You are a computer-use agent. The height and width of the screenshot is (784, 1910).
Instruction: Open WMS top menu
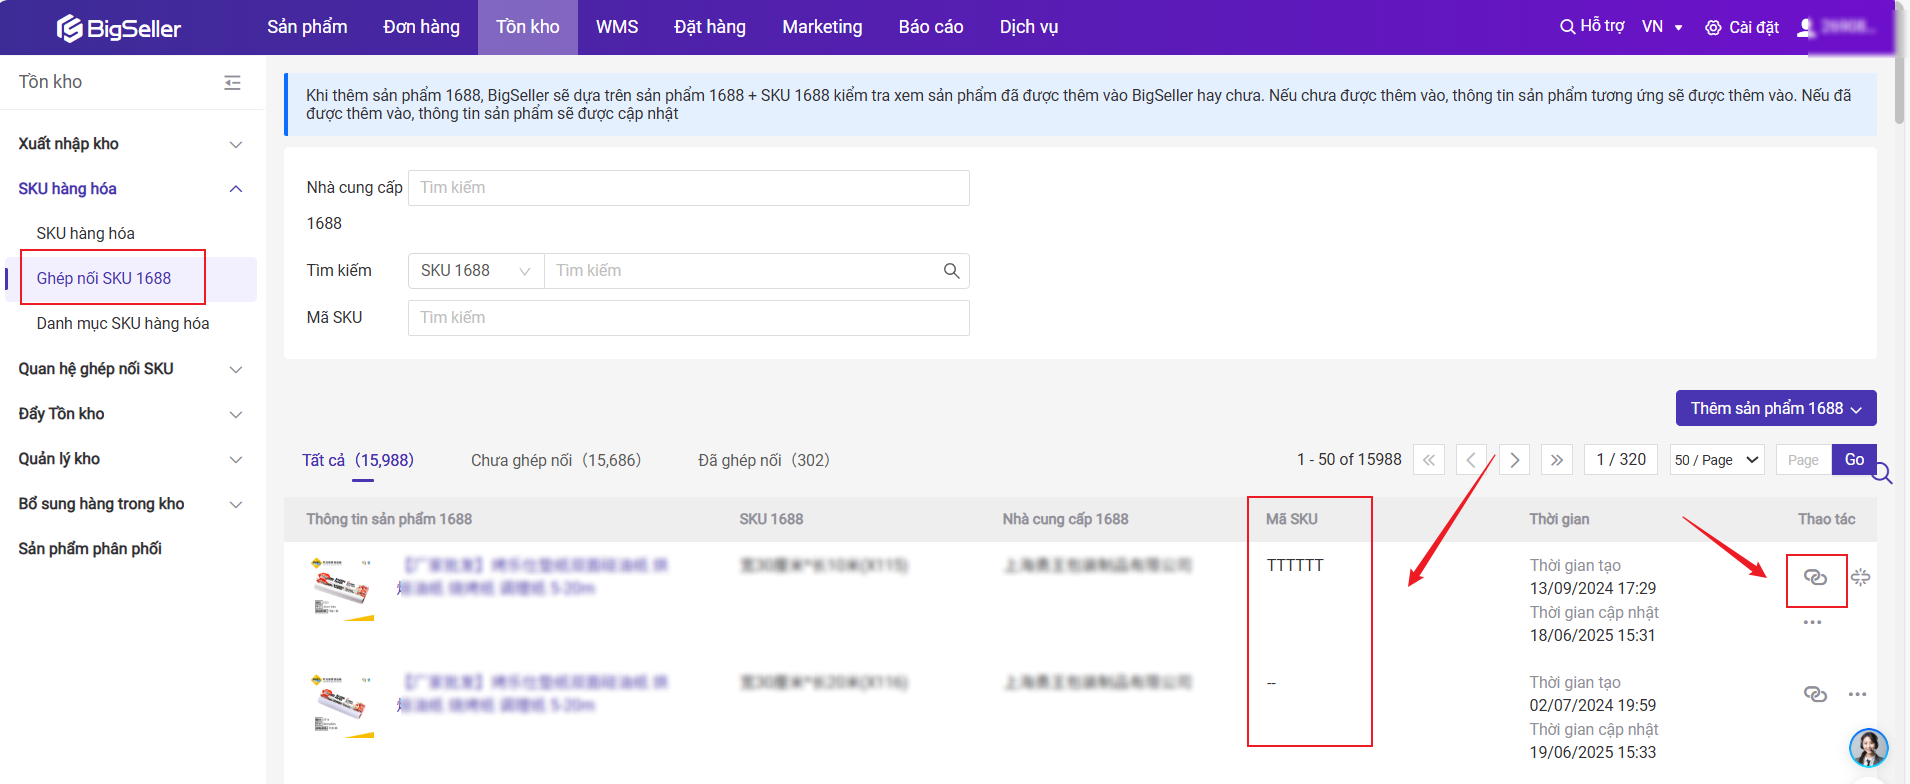[x=617, y=27]
